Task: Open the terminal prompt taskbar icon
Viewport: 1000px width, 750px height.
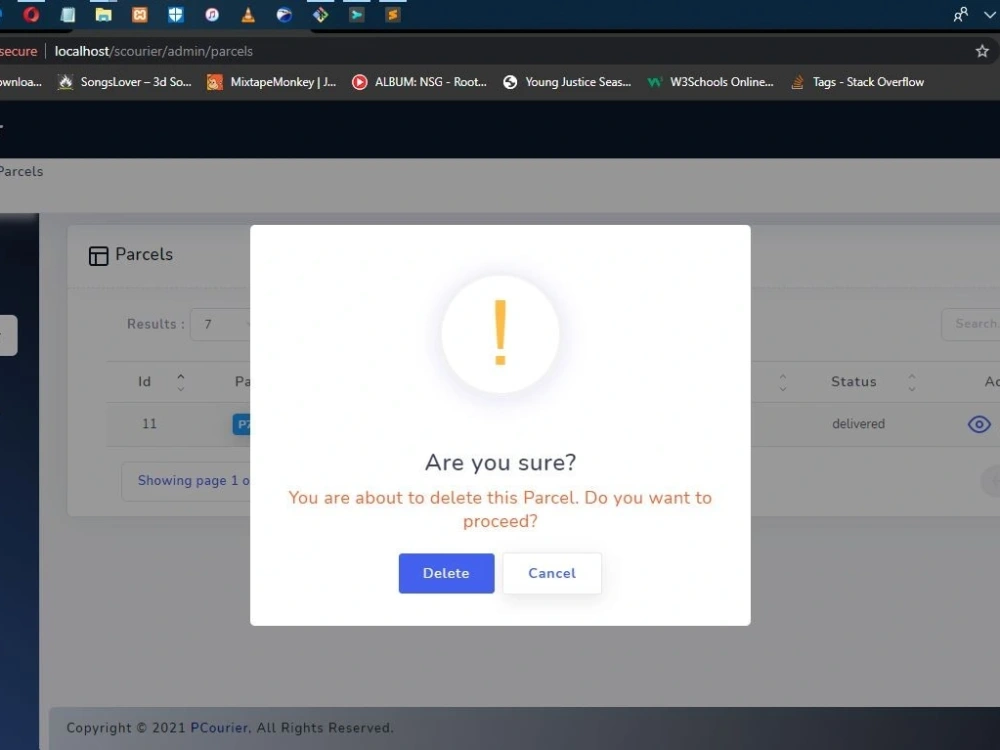Action: [357, 14]
